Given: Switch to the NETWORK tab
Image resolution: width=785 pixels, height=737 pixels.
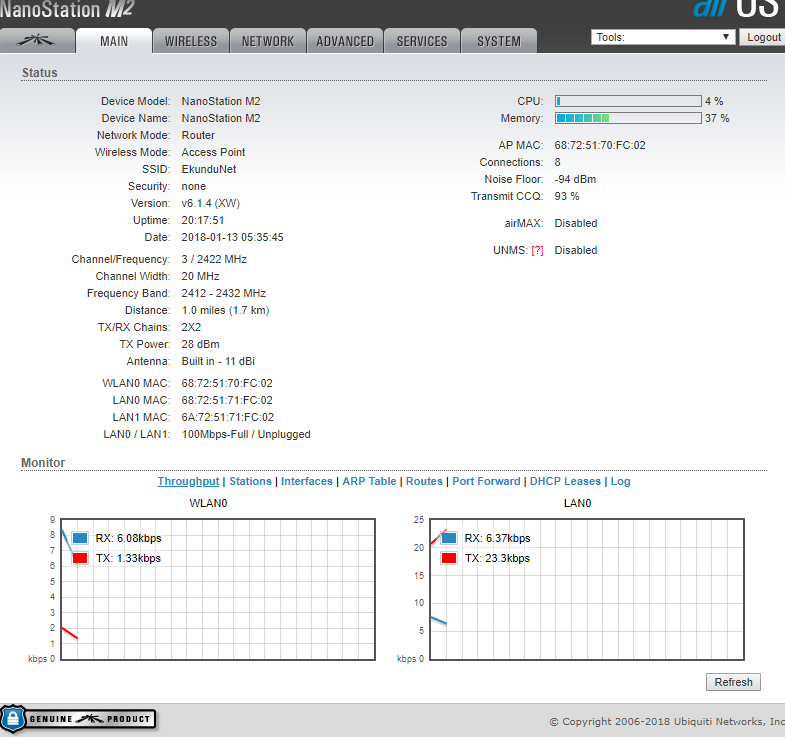Looking at the screenshot, I should 268,41.
